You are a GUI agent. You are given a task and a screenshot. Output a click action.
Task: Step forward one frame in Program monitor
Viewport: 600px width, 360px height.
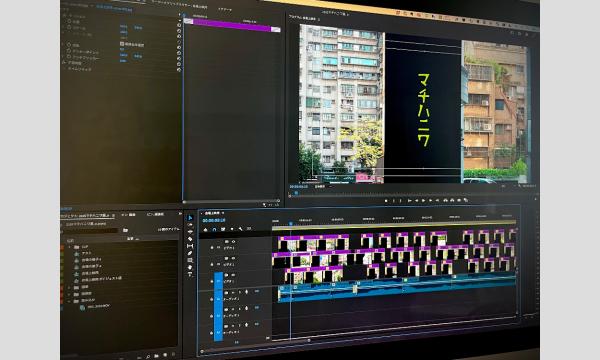coord(430,200)
